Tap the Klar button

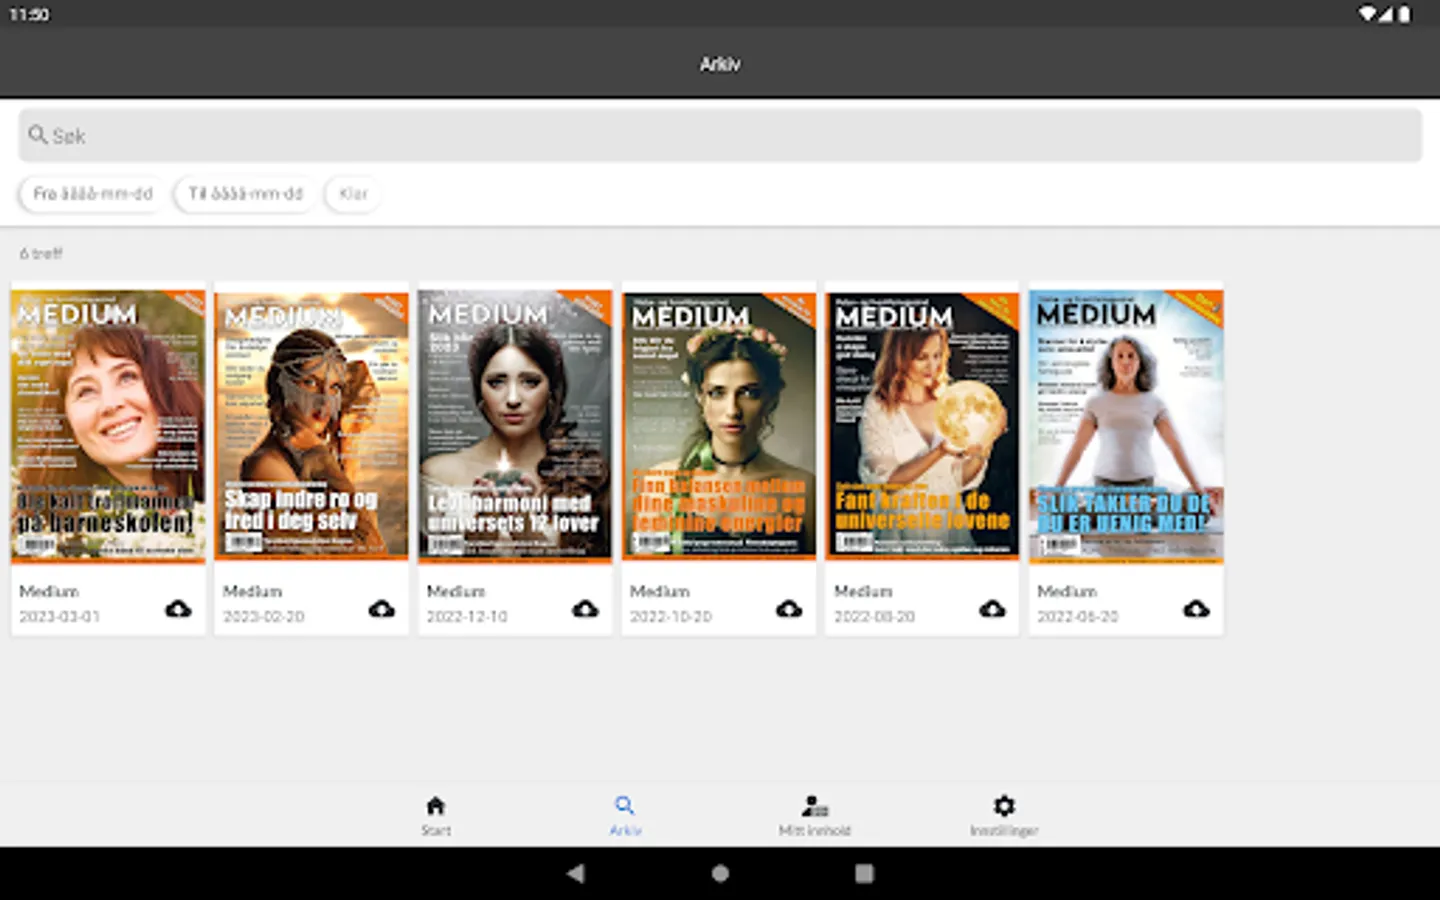pyautogui.click(x=353, y=193)
